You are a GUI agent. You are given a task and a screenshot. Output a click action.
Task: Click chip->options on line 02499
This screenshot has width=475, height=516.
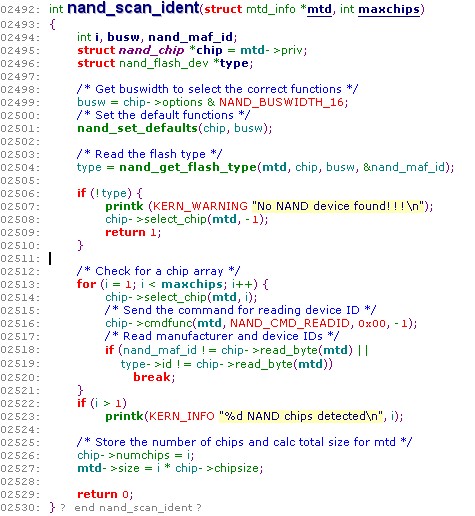tap(163, 102)
